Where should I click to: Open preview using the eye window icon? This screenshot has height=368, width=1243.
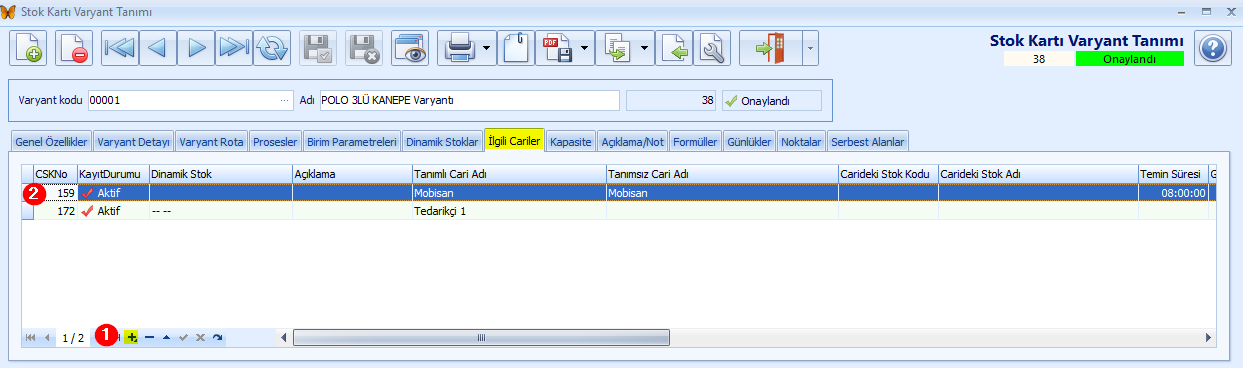pyautogui.click(x=410, y=48)
